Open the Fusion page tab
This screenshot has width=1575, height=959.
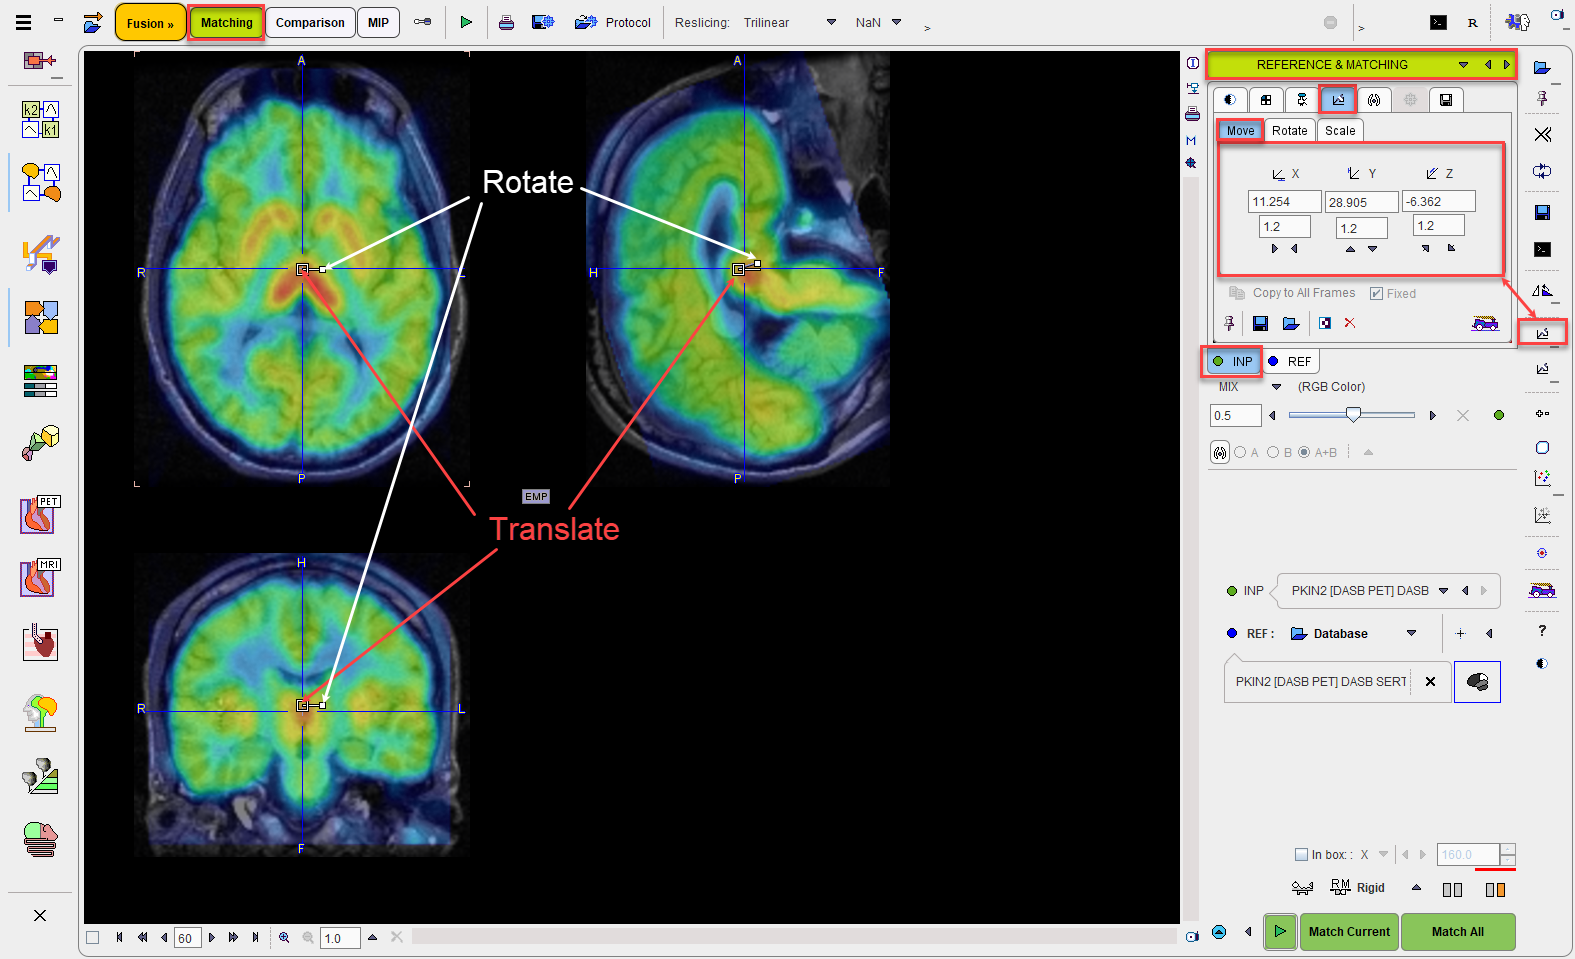(150, 22)
